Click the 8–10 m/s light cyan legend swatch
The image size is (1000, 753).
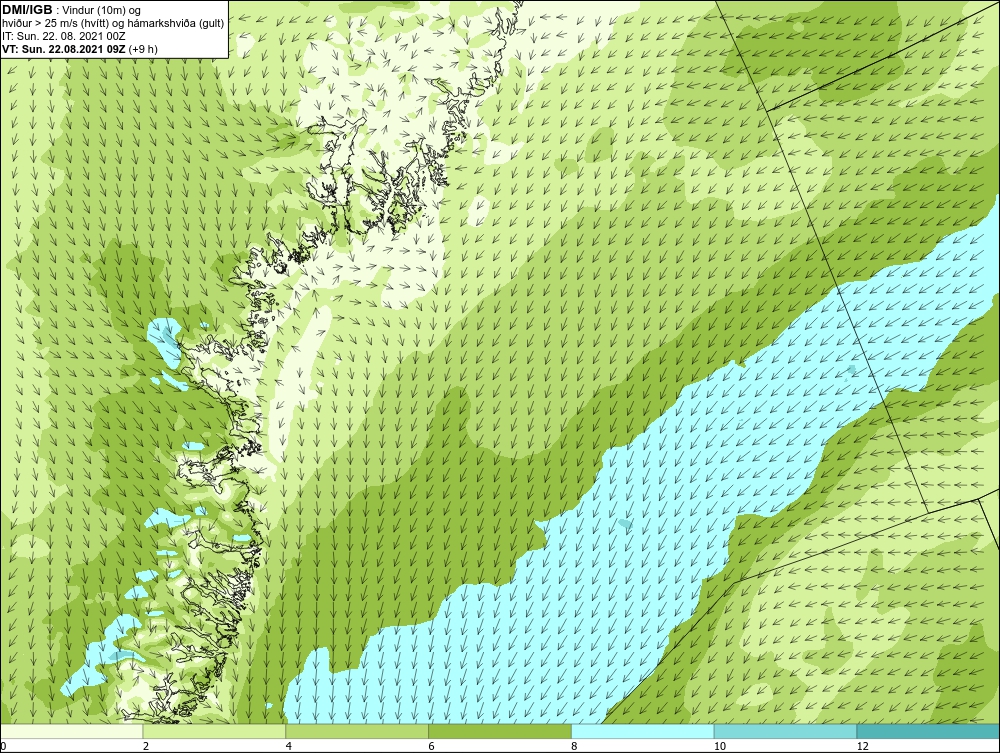click(x=643, y=731)
